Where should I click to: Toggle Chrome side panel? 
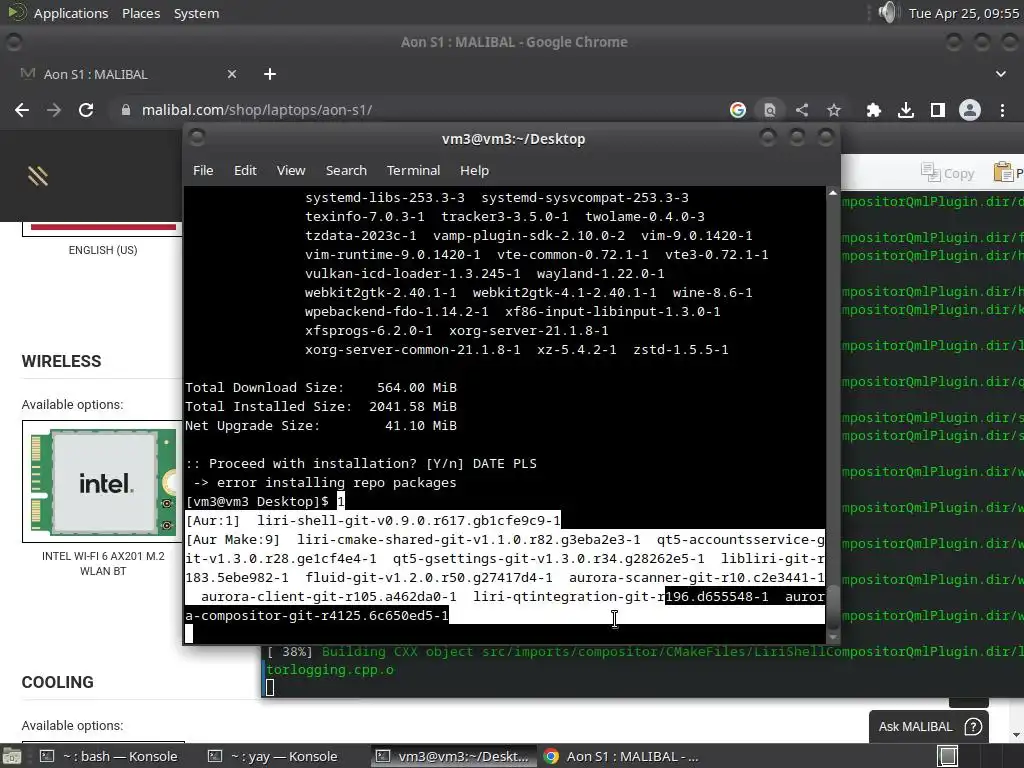point(938,110)
